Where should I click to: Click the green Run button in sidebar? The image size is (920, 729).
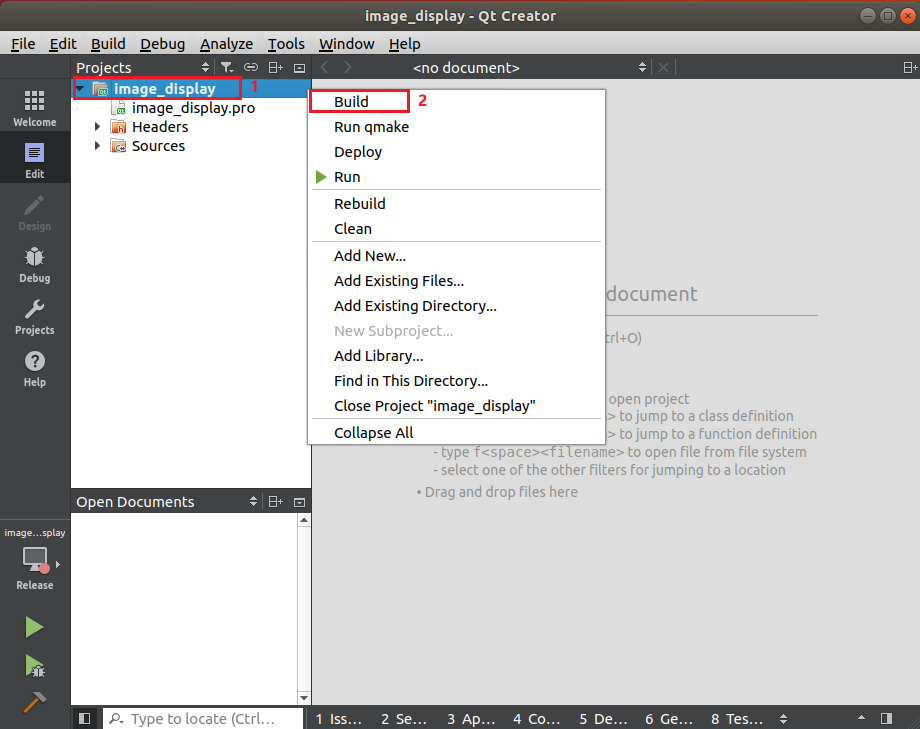pos(34,627)
